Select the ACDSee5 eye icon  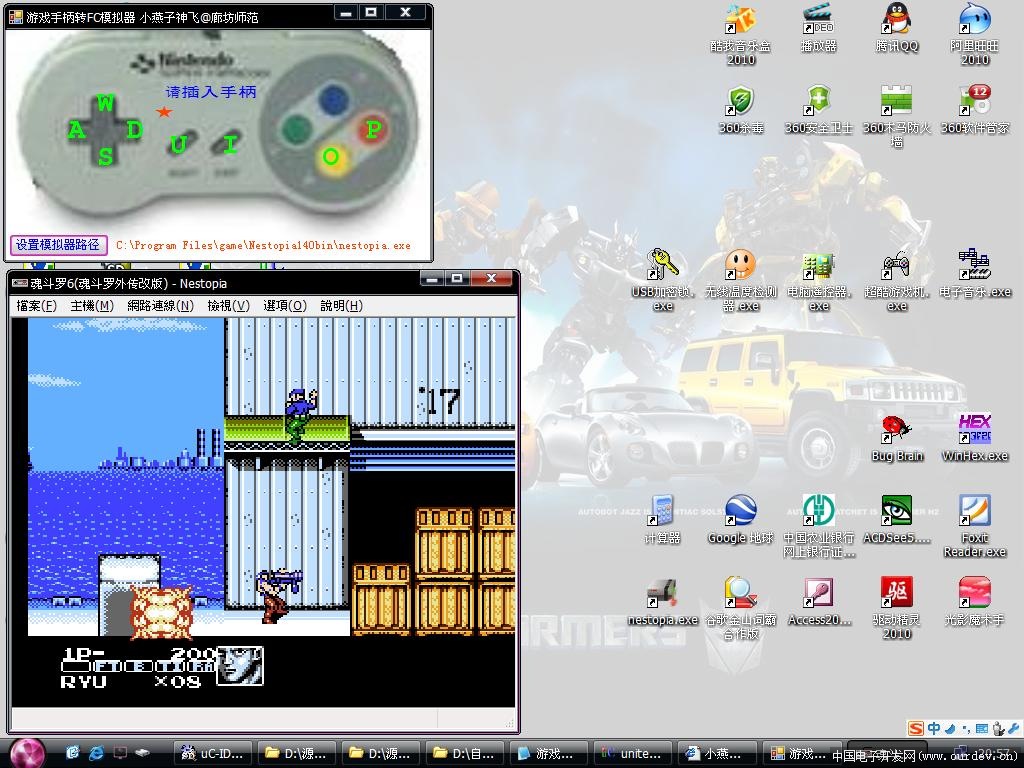click(897, 519)
